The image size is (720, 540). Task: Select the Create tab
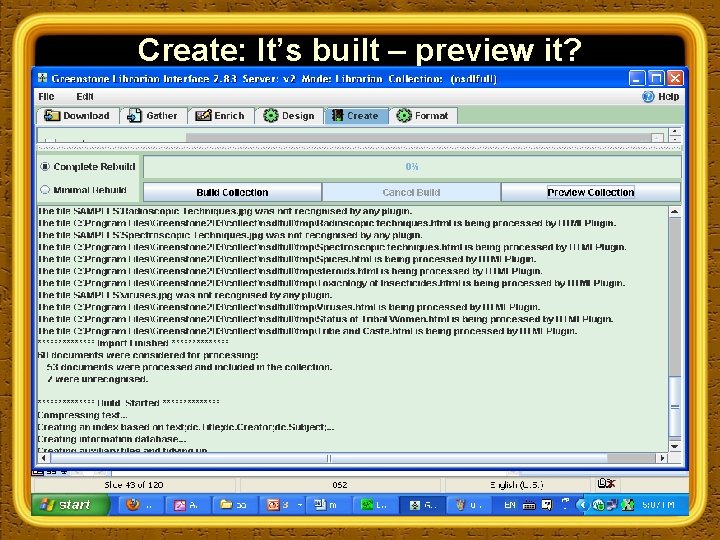pyautogui.click(x=356, y=116)
